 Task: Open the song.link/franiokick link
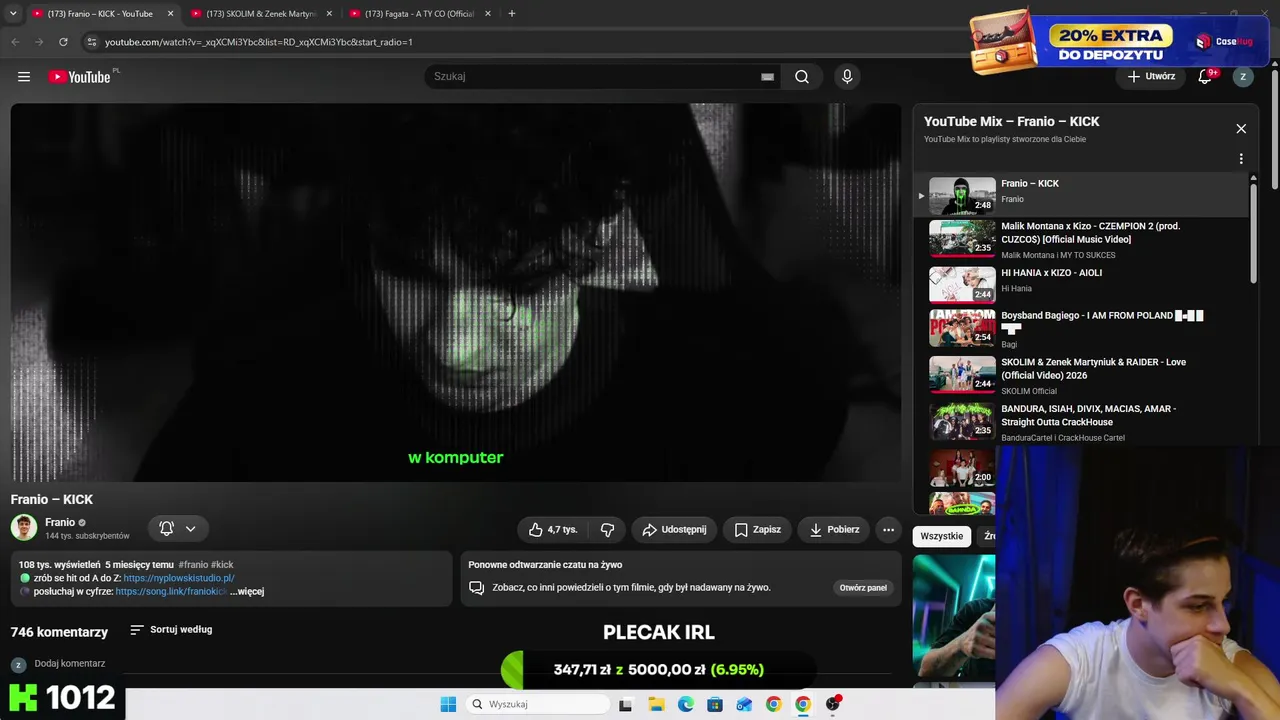[x=171, y=592]
